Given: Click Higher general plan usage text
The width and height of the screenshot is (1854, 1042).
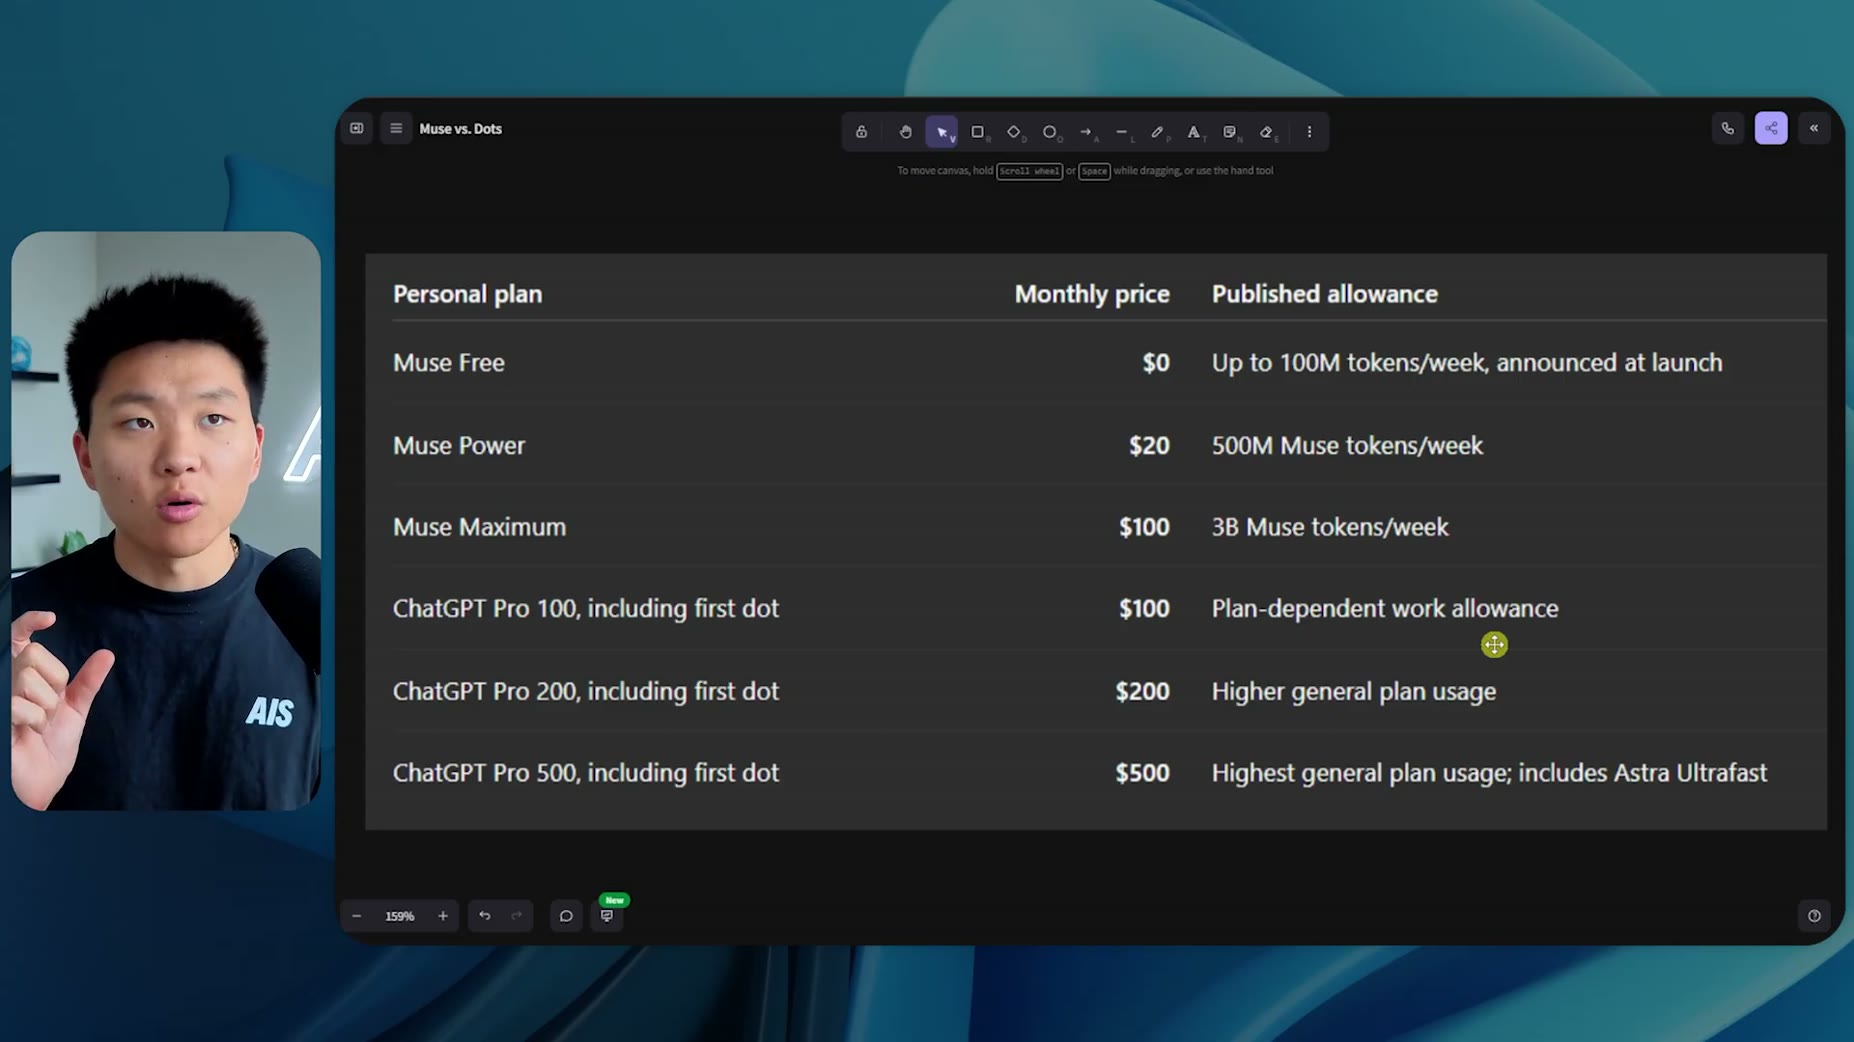Looking at the screenshot, I should click(1354, 691).
